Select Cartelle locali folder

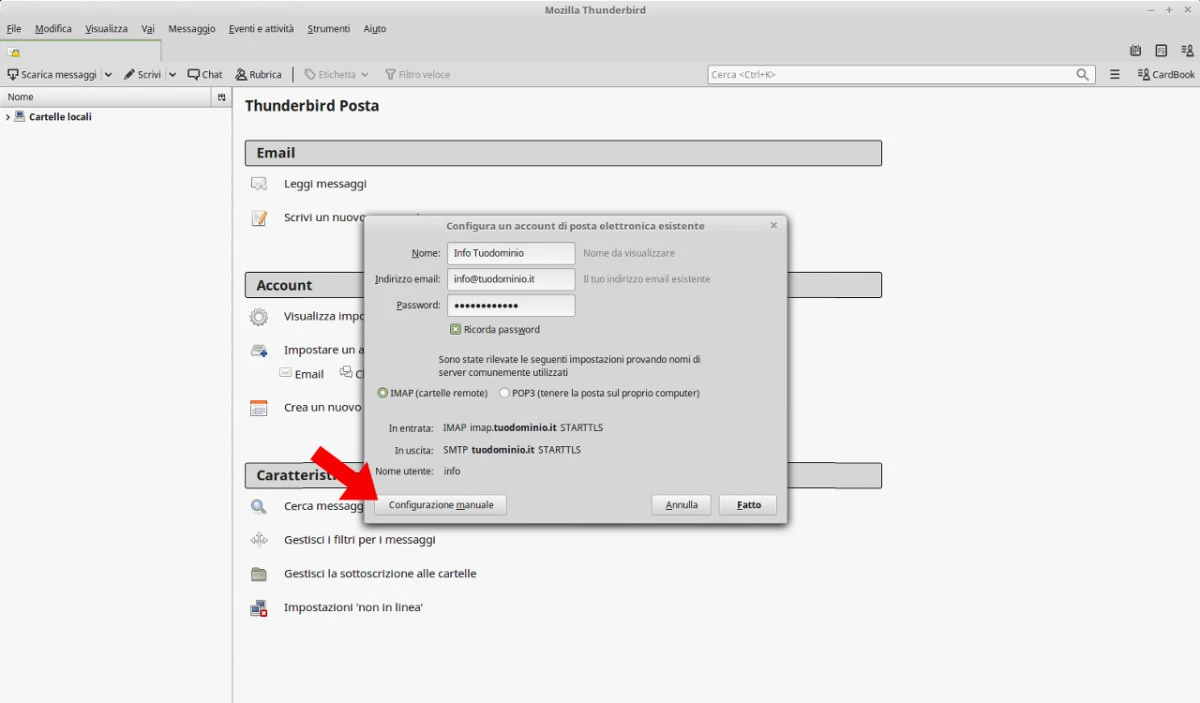click(x=60, y=117)
